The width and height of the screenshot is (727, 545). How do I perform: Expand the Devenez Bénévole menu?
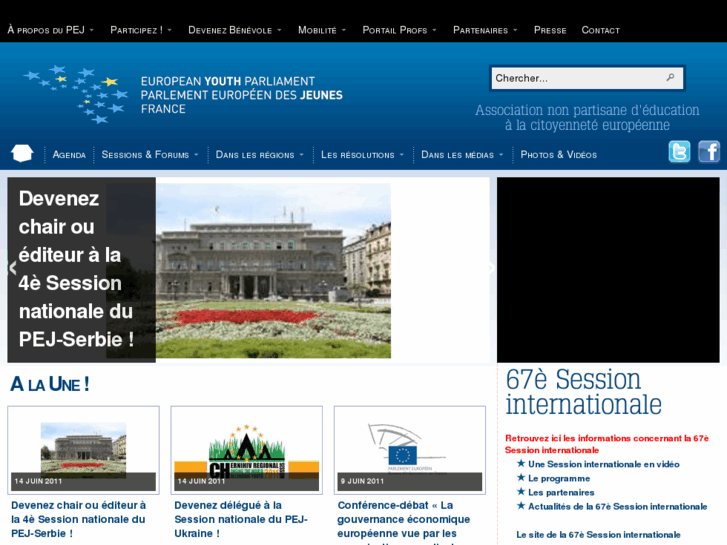pos(235,30)
